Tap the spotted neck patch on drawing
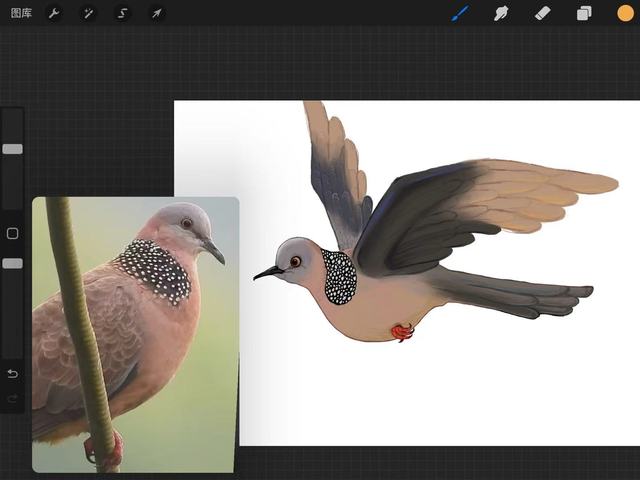640x480 pixels. click(x=340, y=277)
